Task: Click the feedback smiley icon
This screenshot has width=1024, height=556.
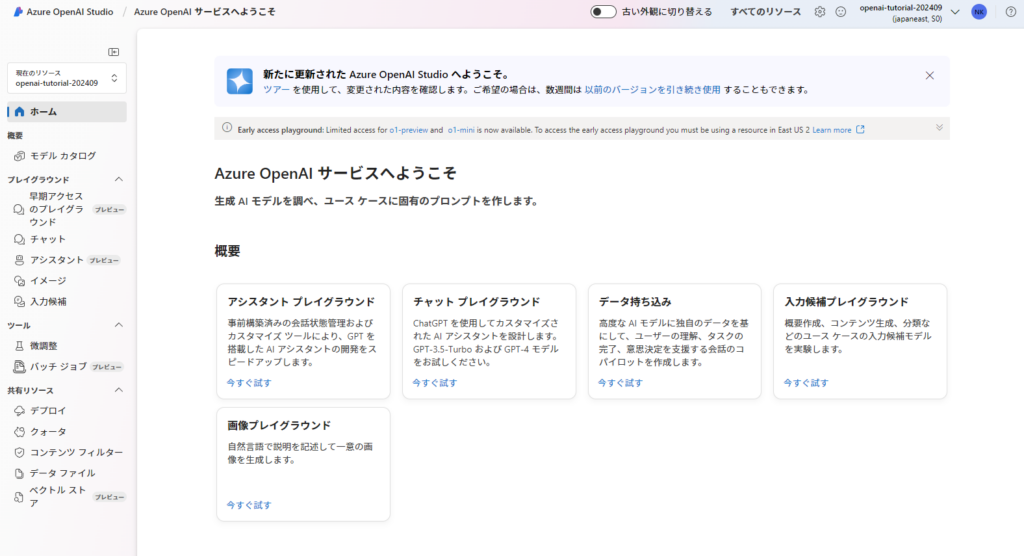Action: click(840, 12)
